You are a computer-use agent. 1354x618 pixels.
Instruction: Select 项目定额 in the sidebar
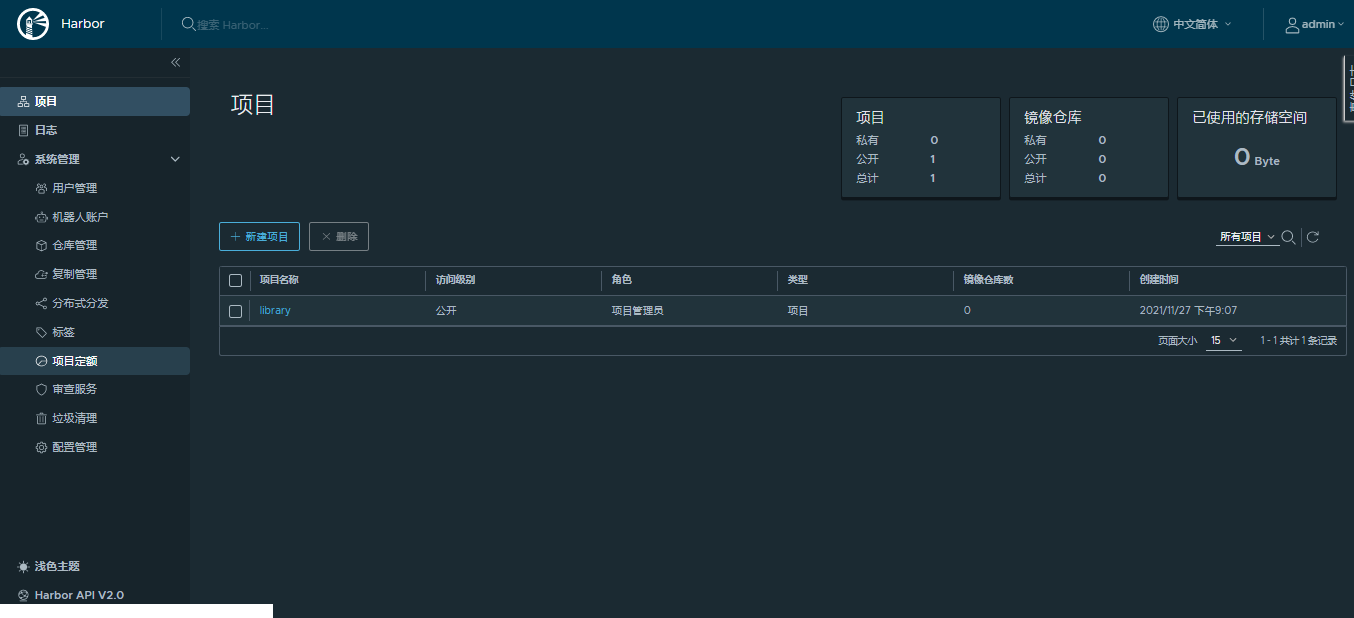(95, 361)
